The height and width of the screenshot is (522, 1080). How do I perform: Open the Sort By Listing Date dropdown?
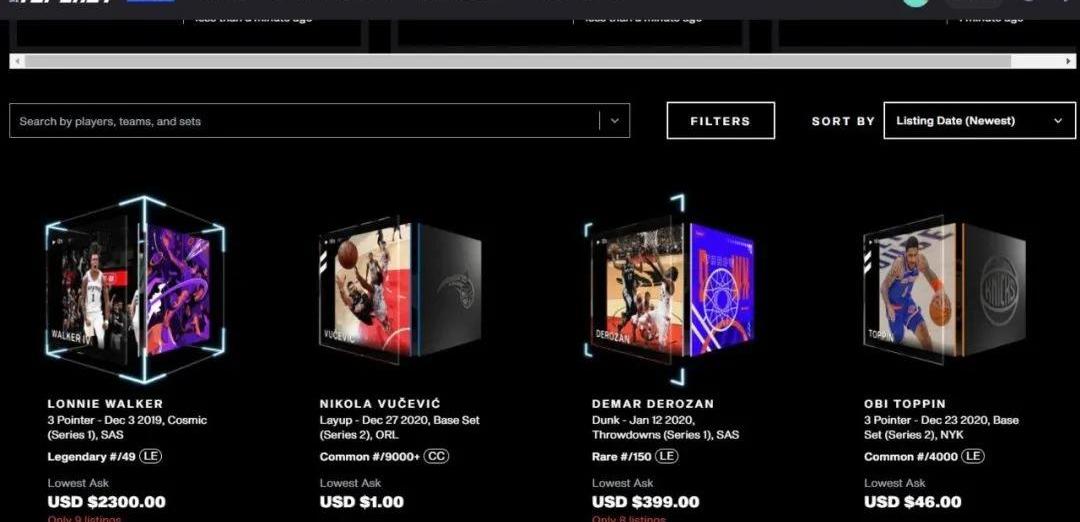click(979, 121)
